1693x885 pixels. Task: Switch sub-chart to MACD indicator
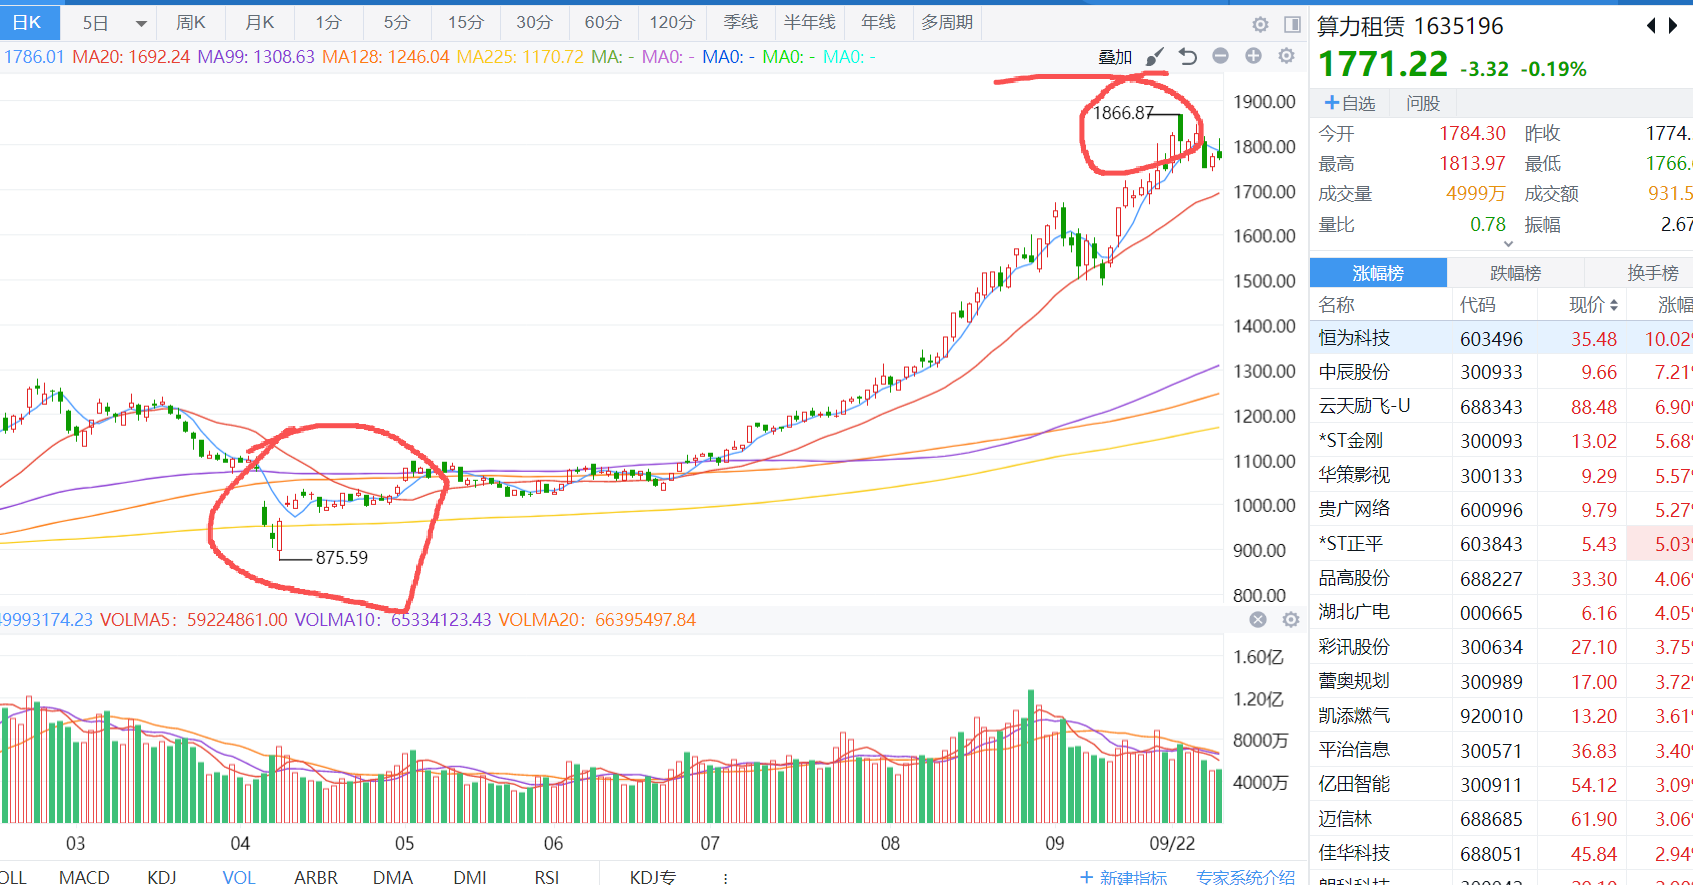(x=84, y=877)
